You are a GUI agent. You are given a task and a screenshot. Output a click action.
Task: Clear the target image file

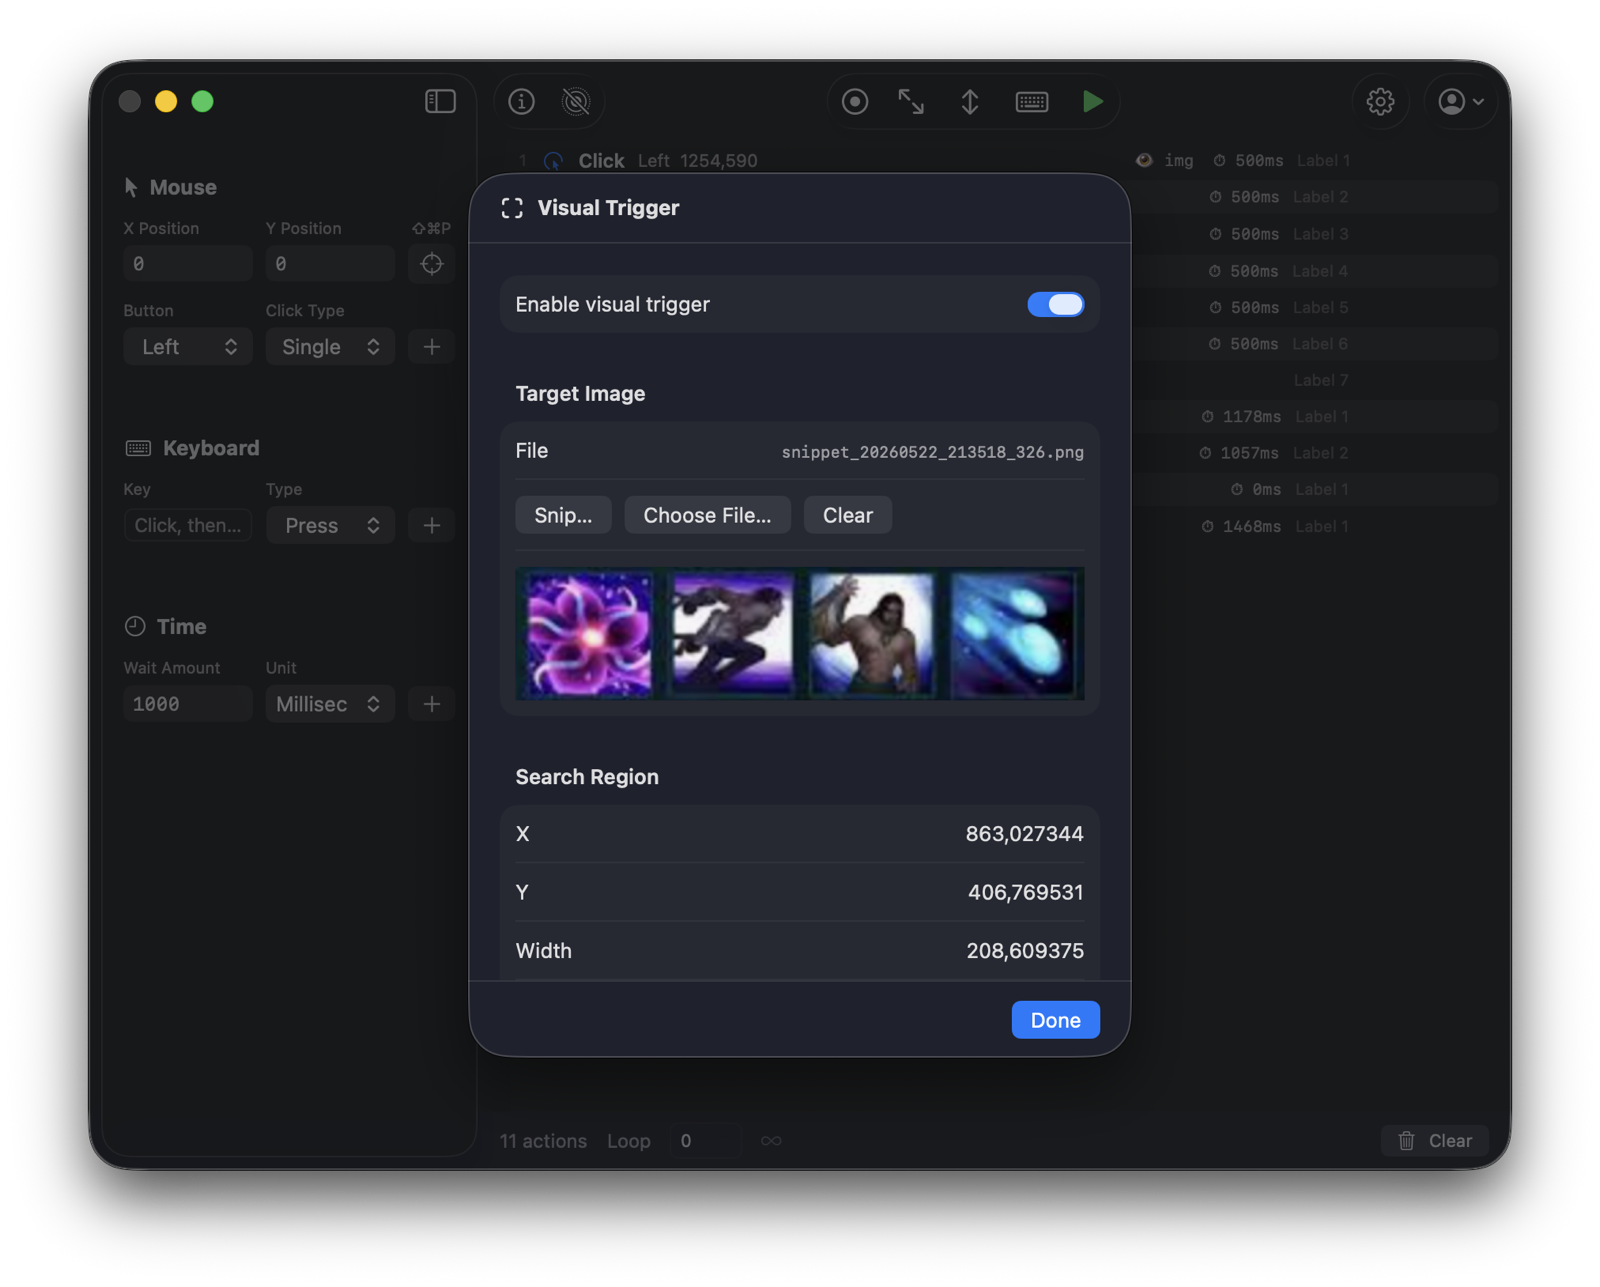tap(847, 515)
